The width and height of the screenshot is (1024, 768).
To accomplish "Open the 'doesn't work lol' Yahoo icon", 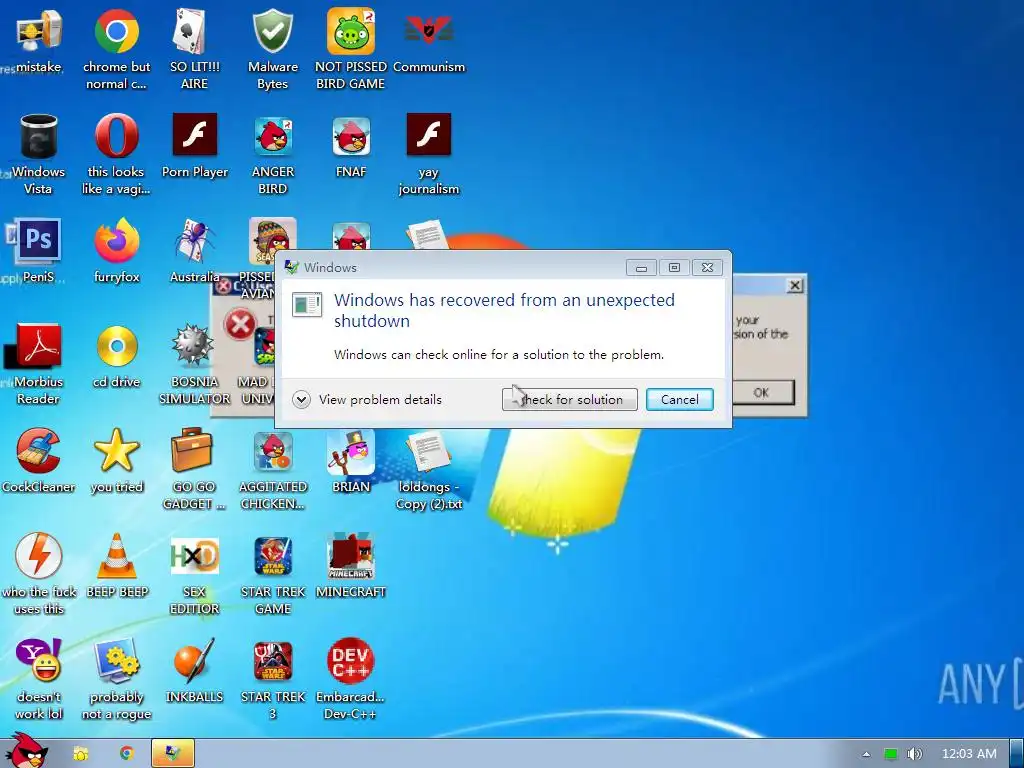I will (x=39, y=660).
